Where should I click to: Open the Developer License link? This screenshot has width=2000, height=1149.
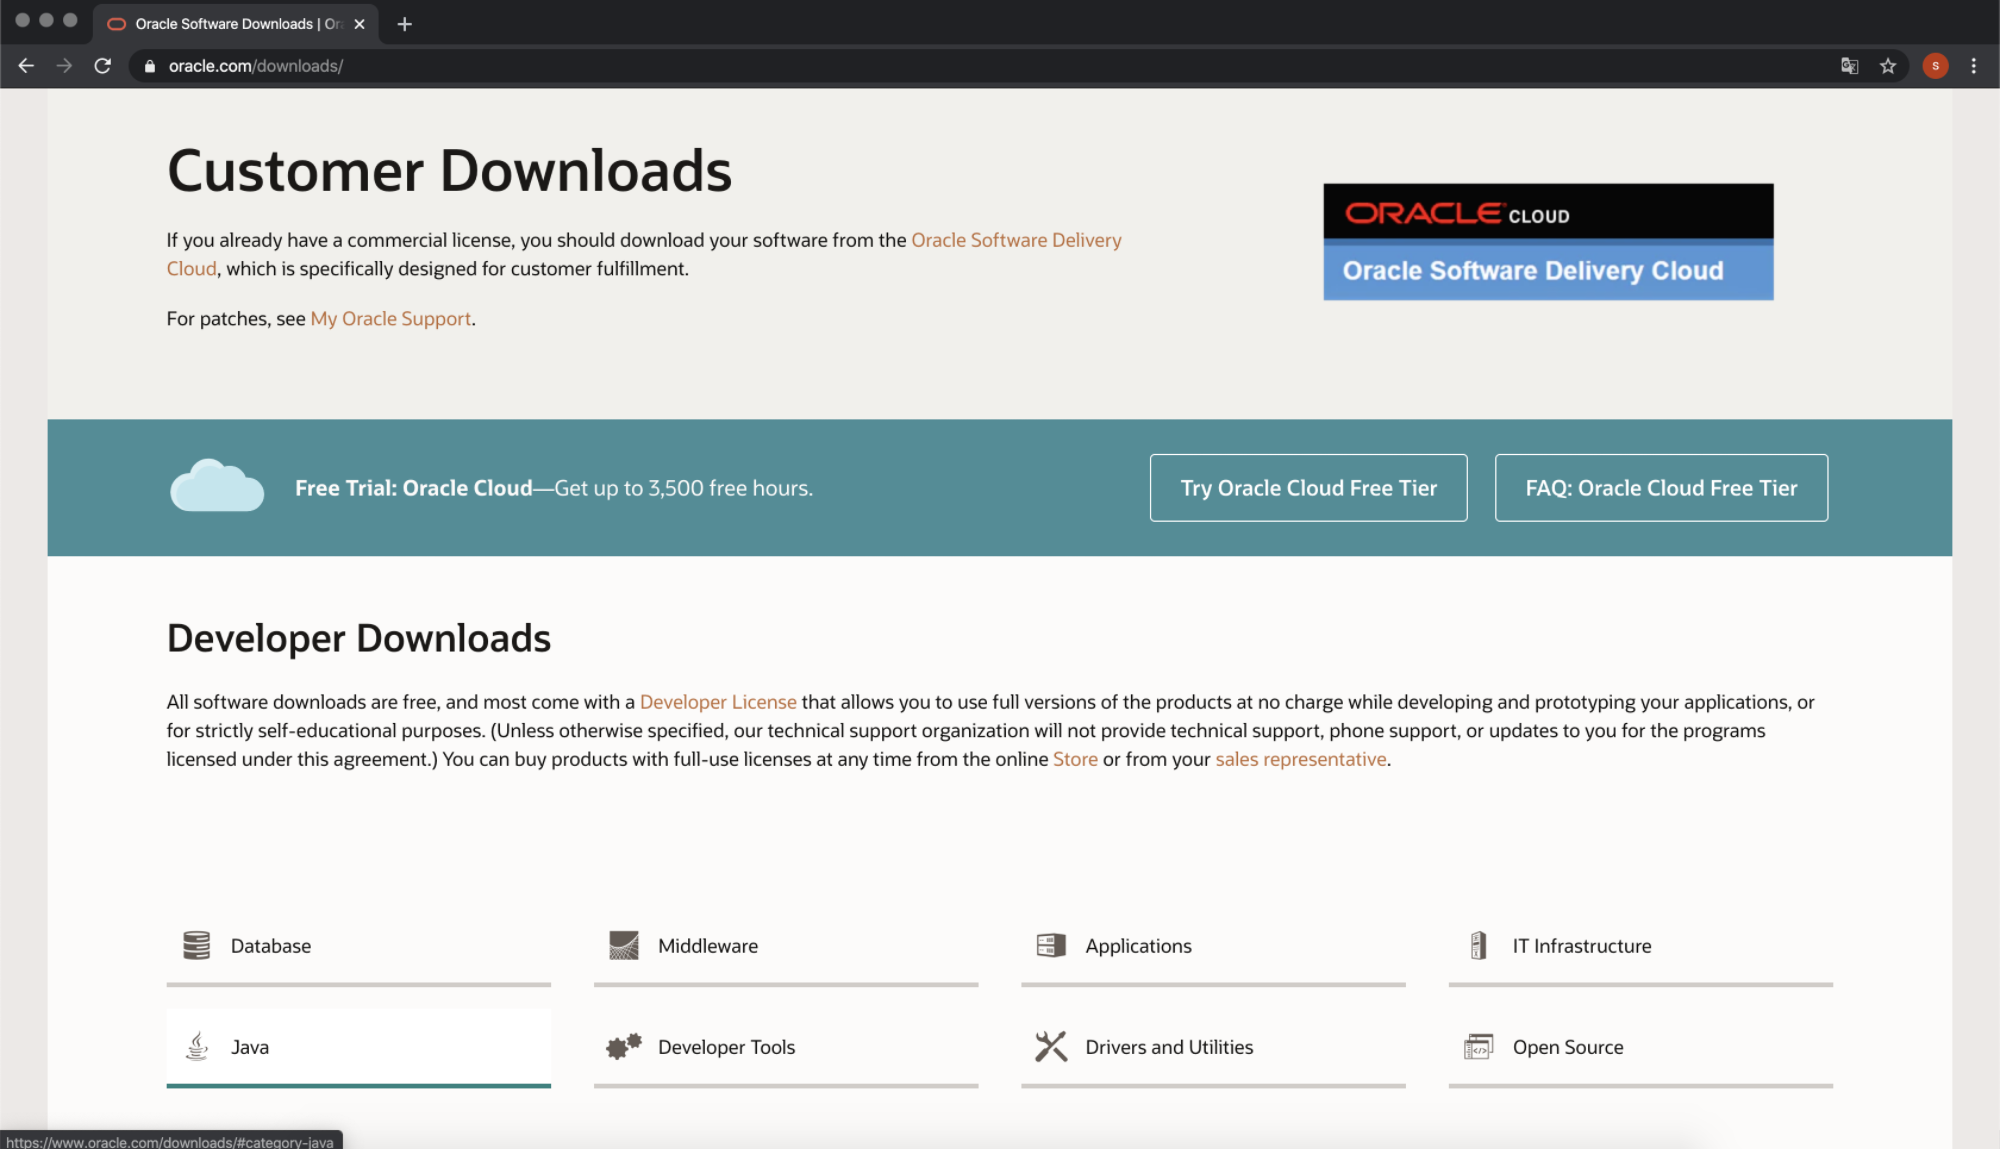717,702
